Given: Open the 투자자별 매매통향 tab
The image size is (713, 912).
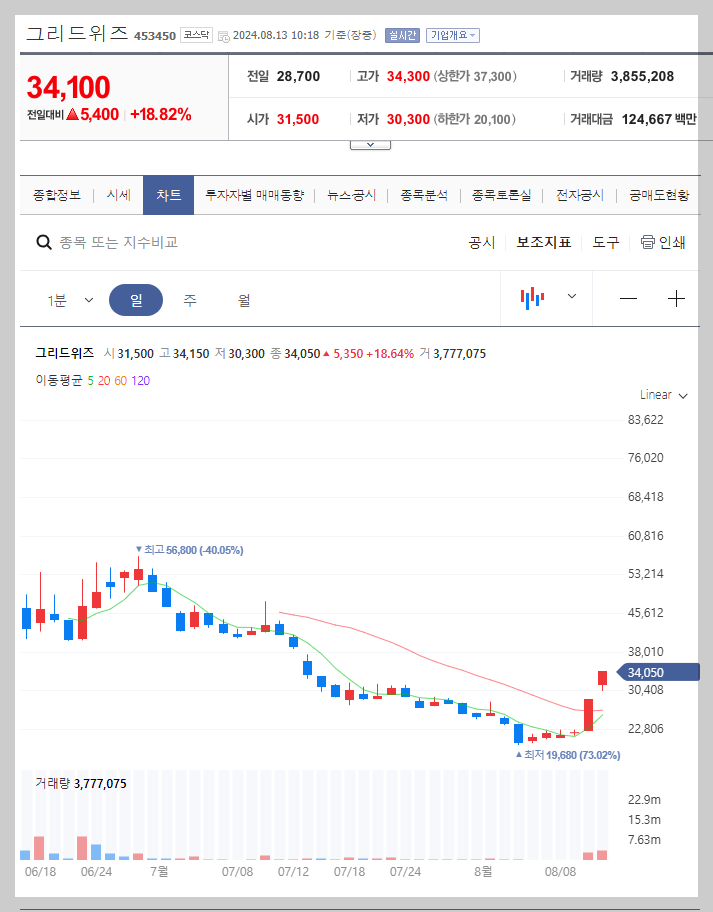Looking at the screenshot, I should (254, 196).
